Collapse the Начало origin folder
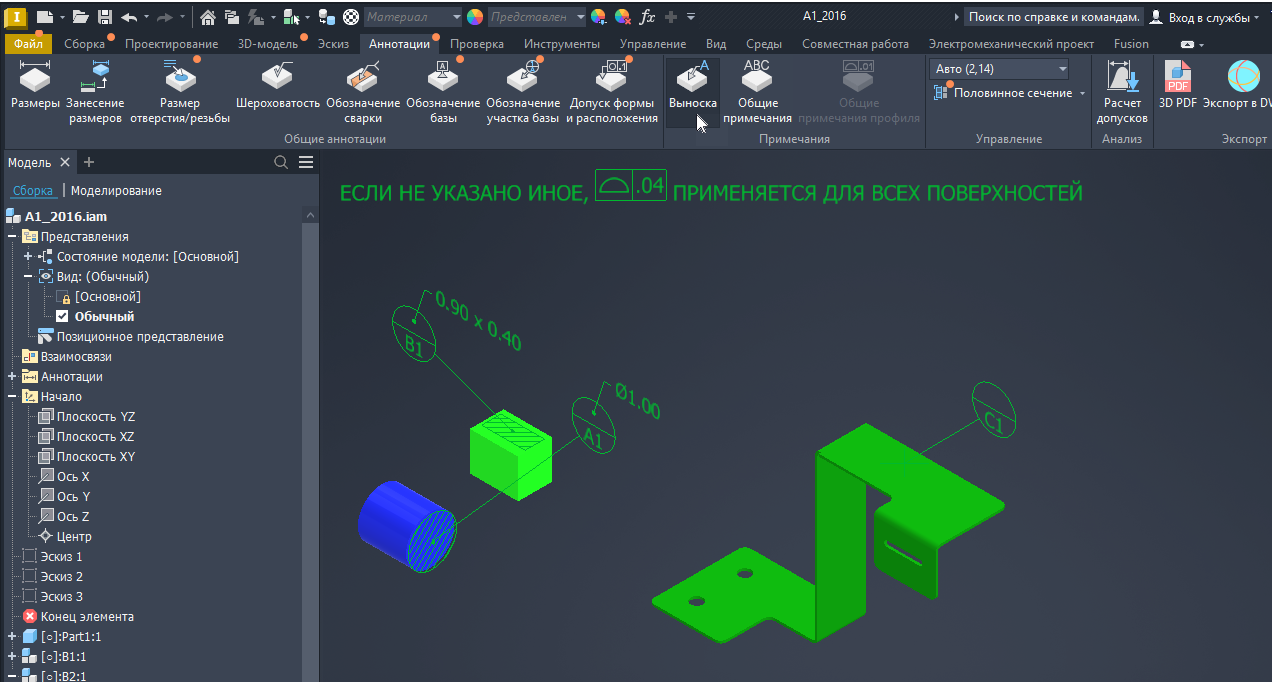 12,397
